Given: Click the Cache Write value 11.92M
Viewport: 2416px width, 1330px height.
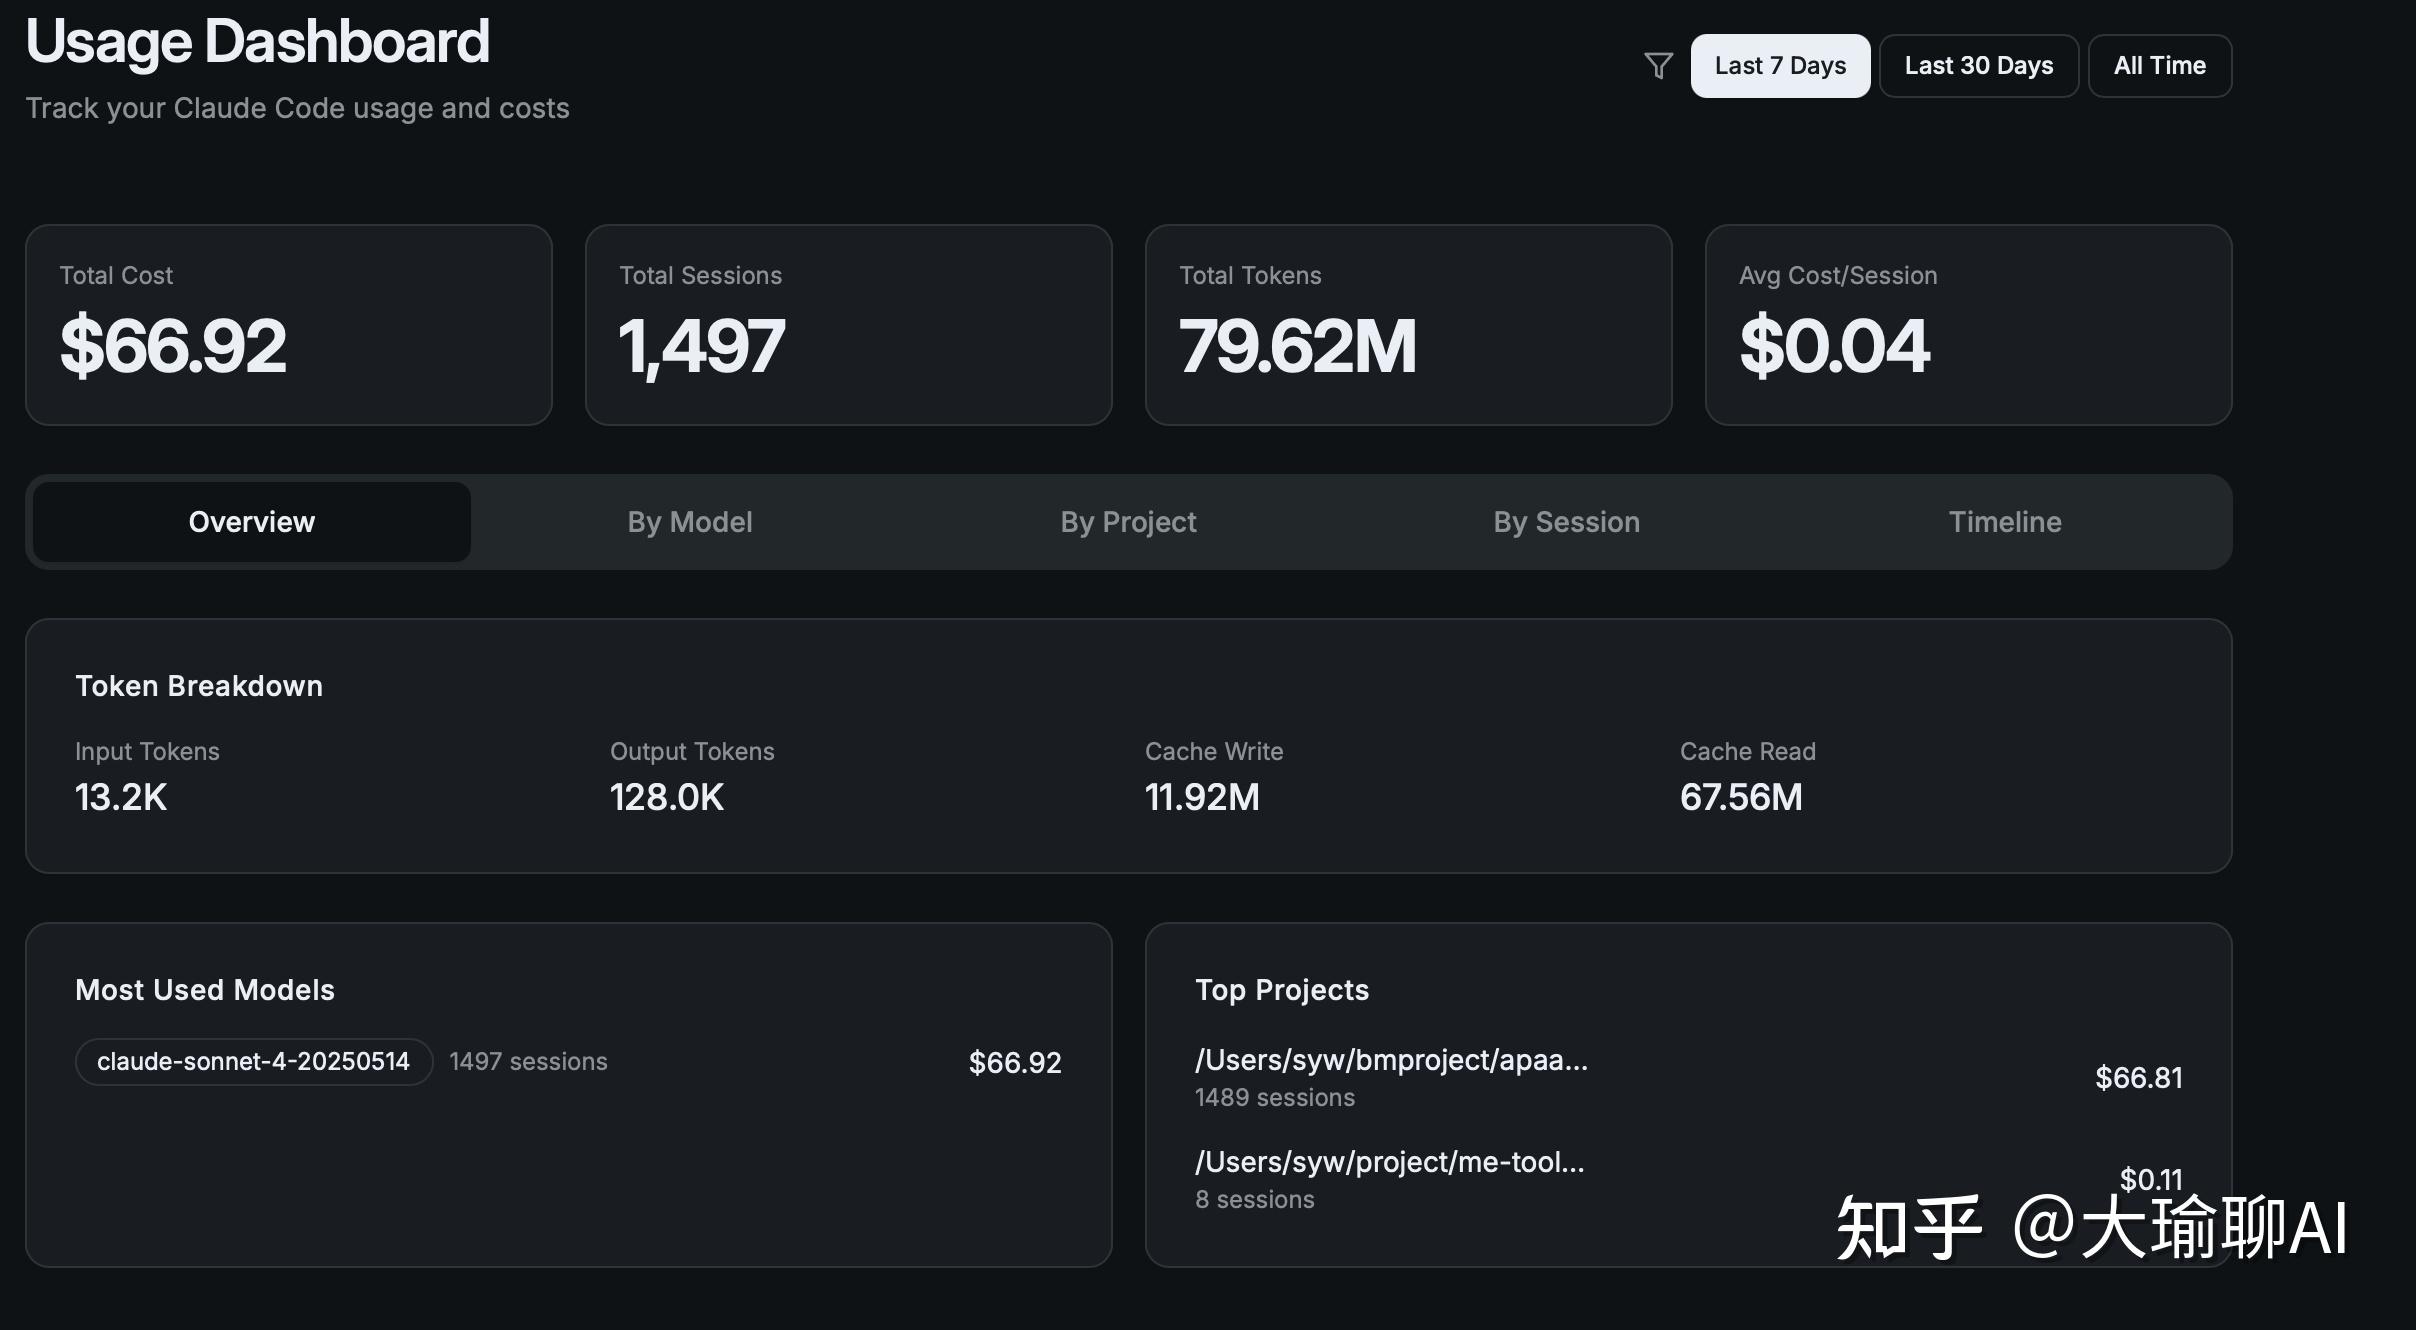Looking at the screenshot, I should pos(1202,797).
